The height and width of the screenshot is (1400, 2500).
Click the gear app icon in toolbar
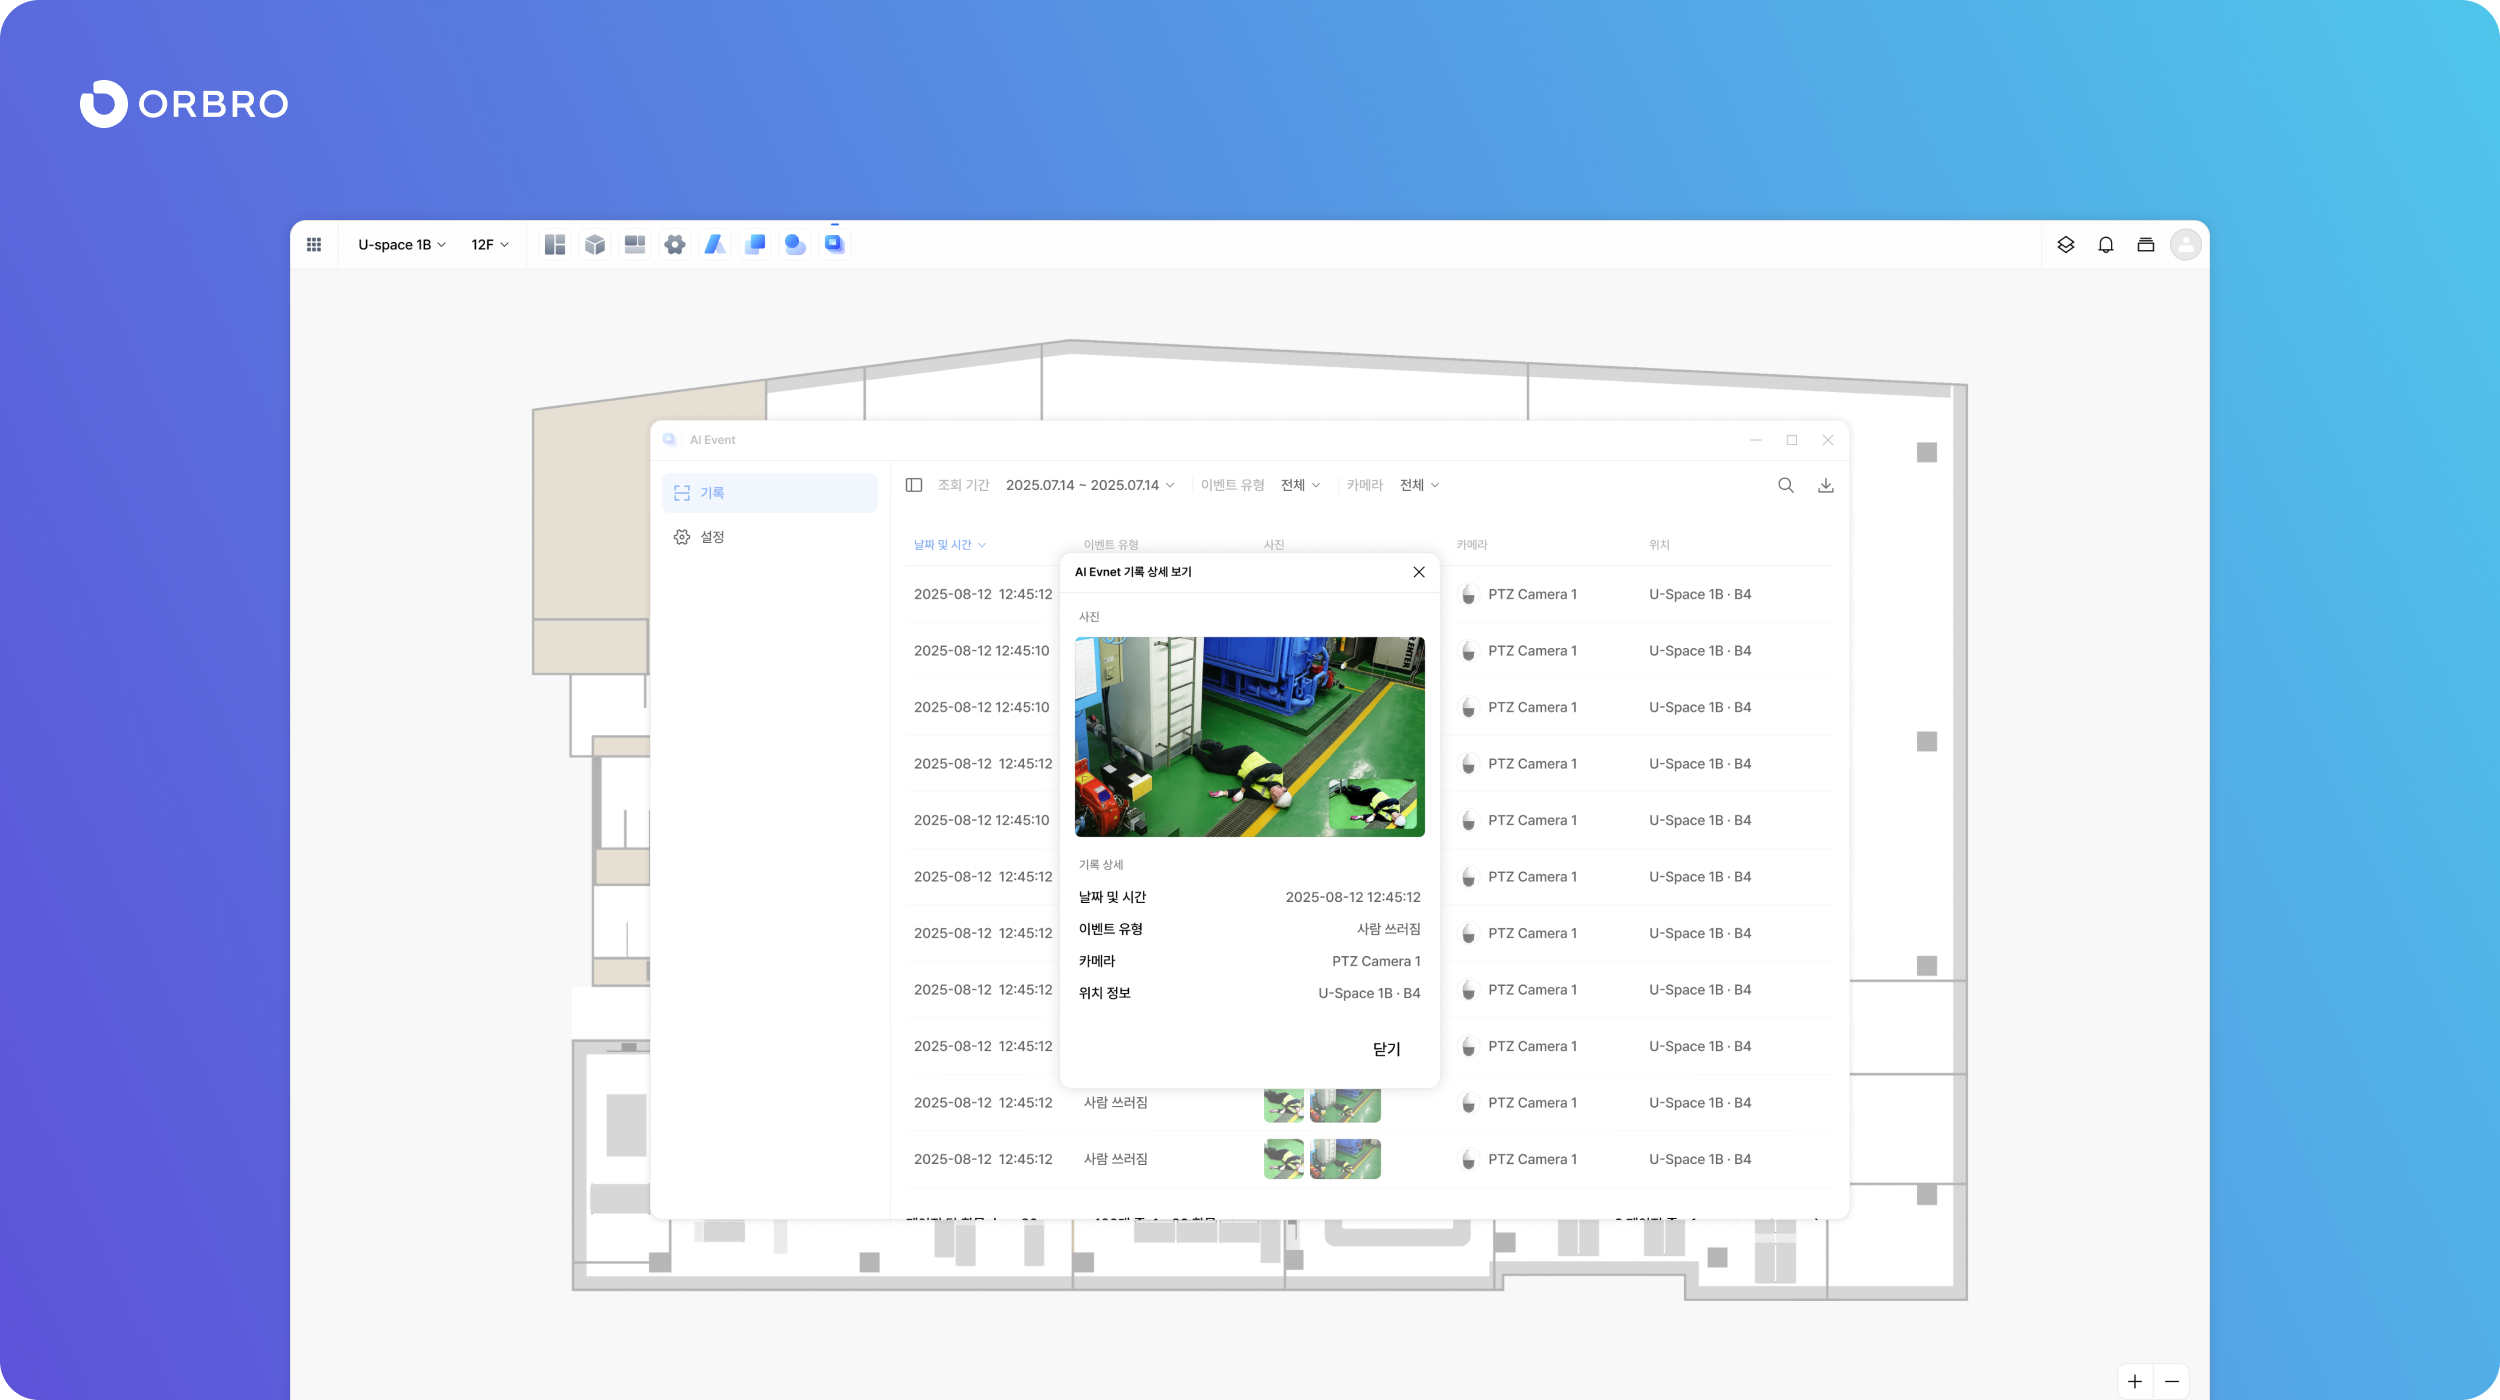point(675,245)
